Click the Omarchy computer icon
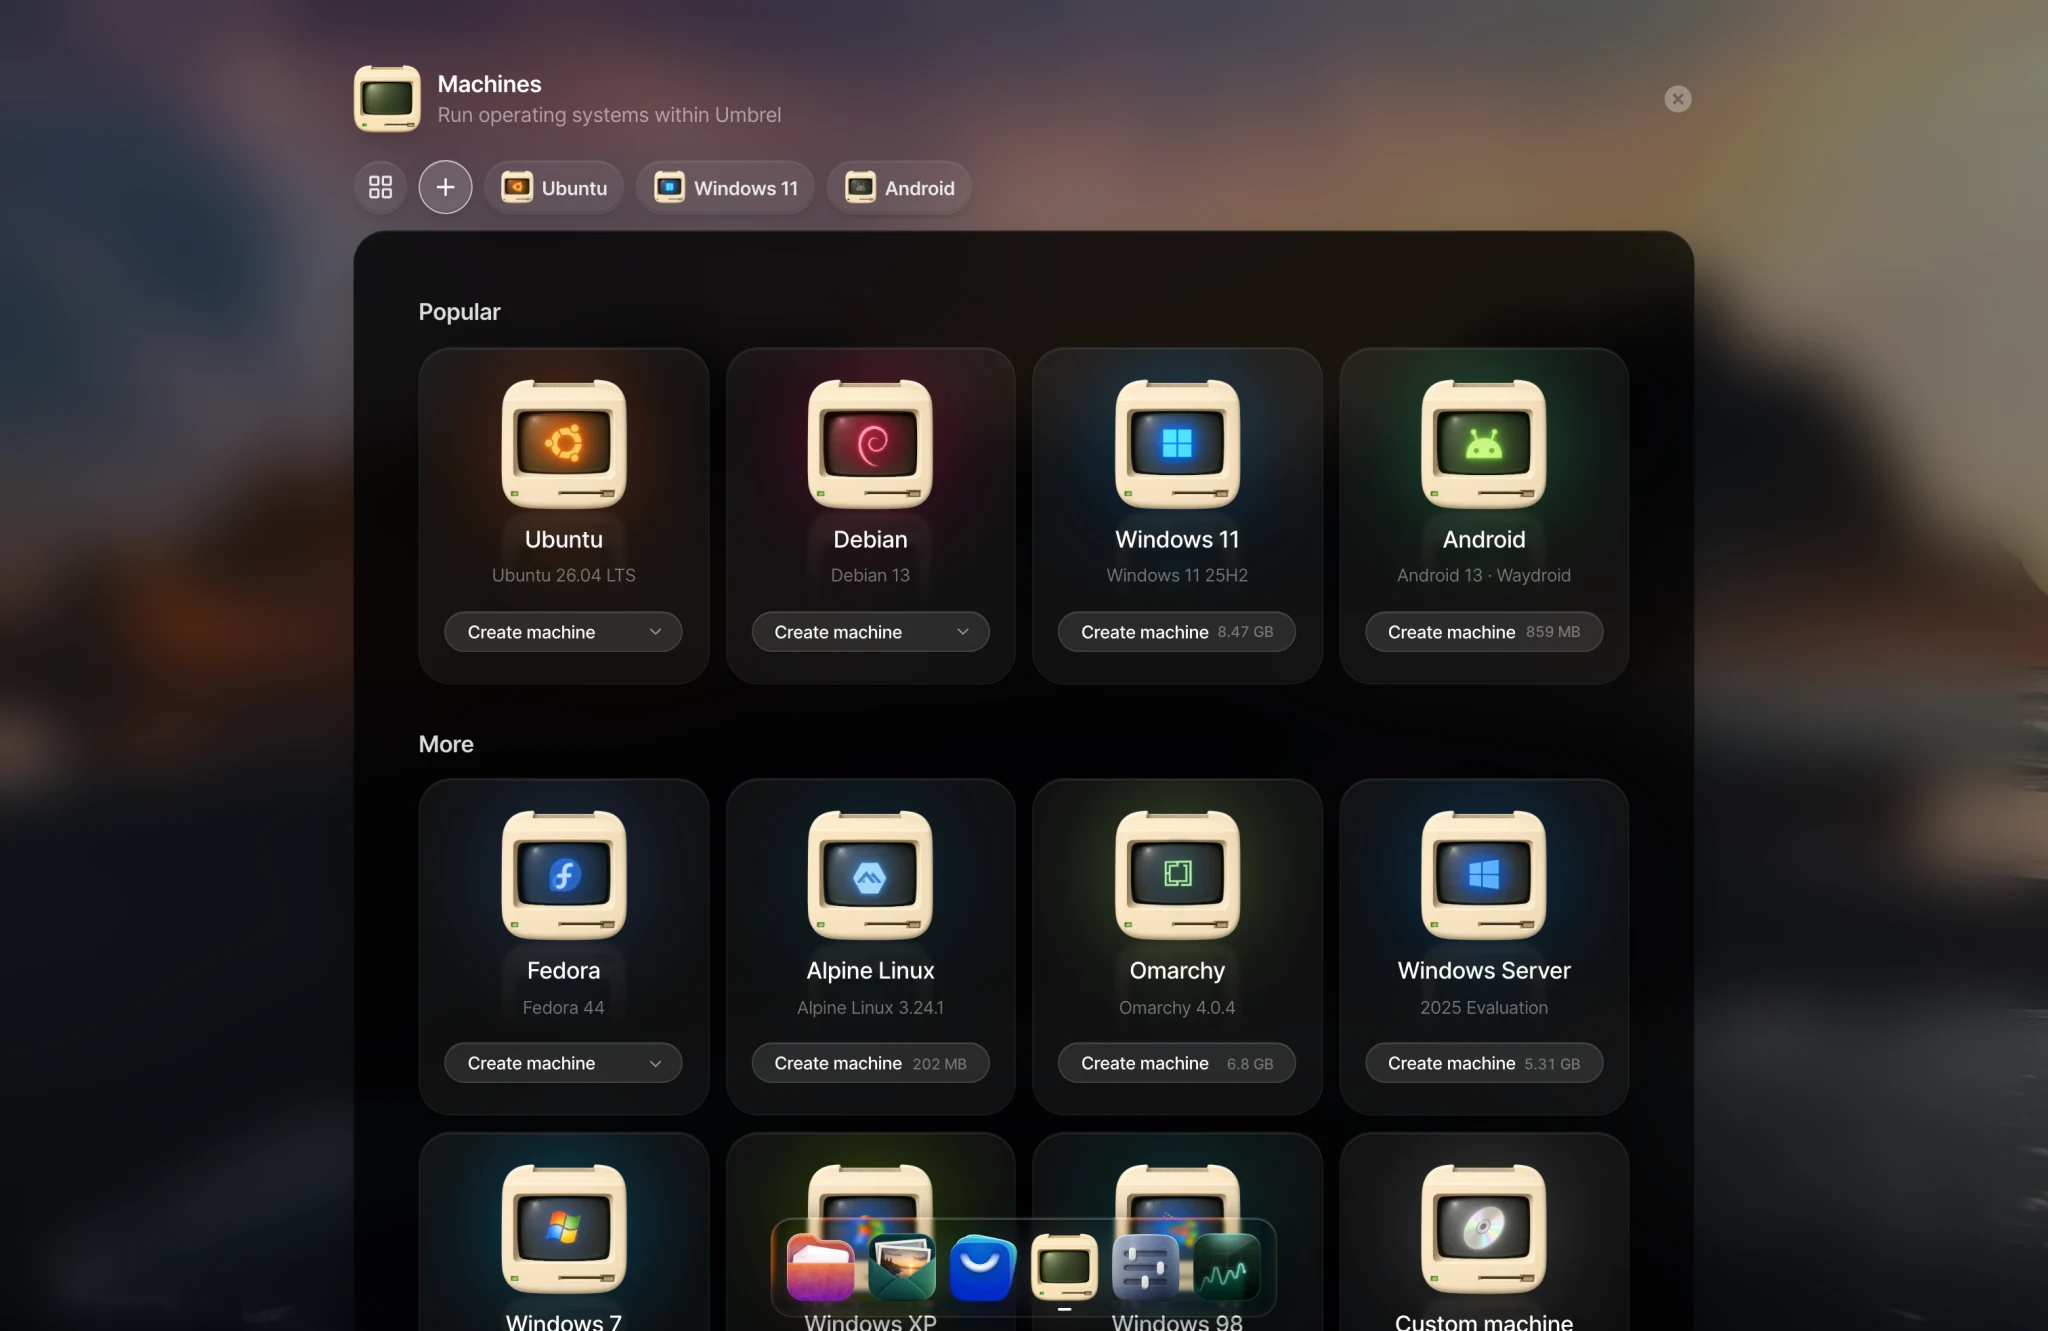This screenshot has height=1331, width=2048. 1177,875
